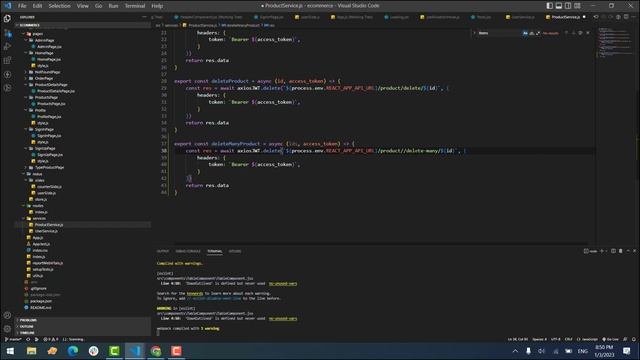
Task: Expand replace mode arrow in find widget
Action: click(474, 33)
